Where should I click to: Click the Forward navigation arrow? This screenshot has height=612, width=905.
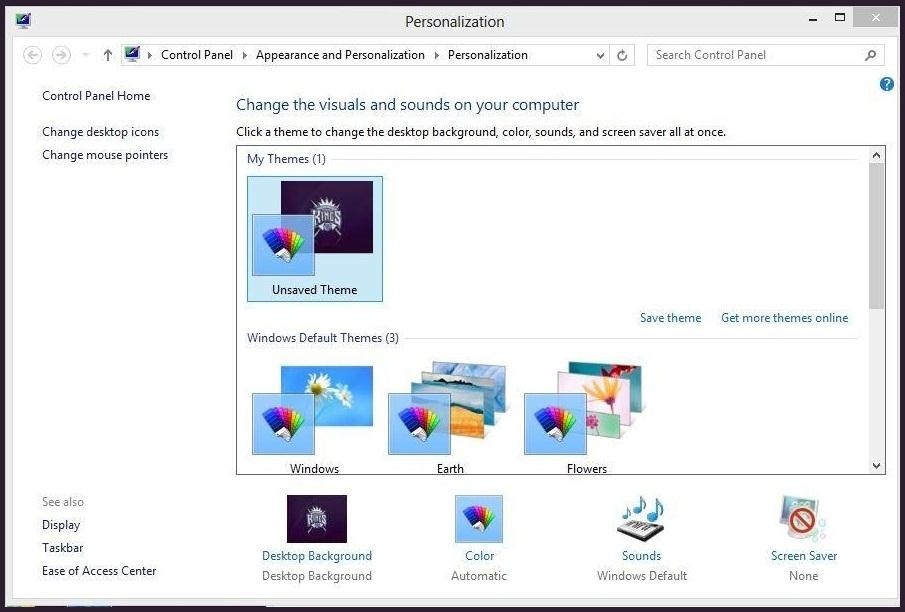[61, 55]
